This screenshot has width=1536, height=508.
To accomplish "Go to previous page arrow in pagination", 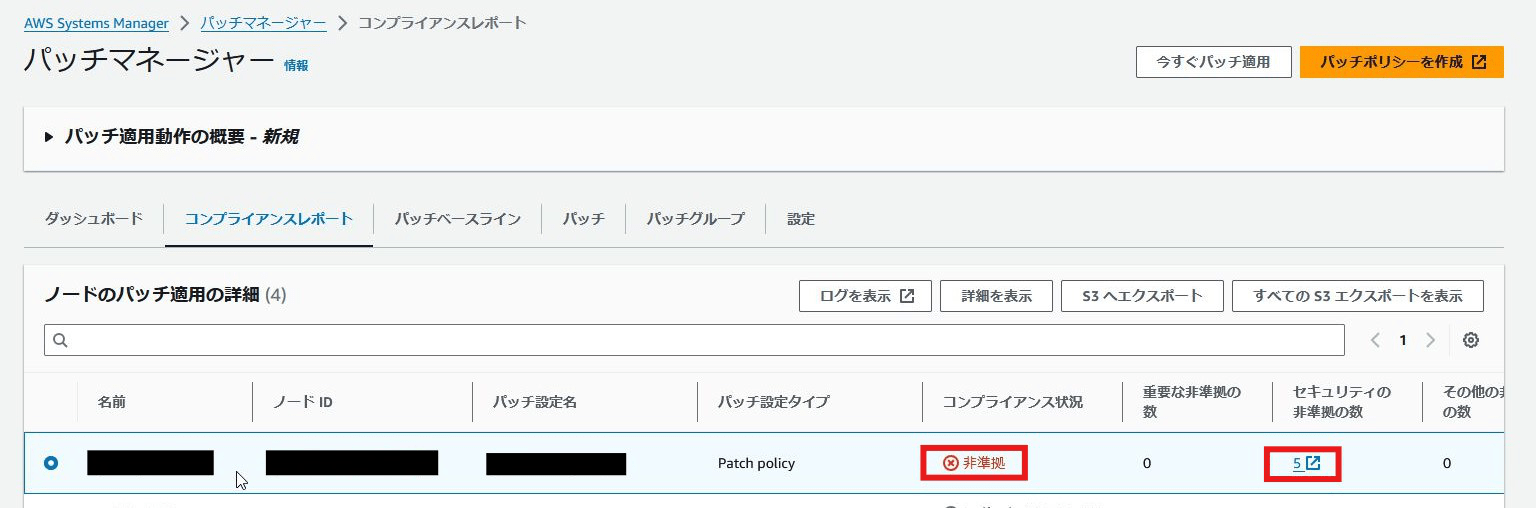I will [x=1375, y=340].
